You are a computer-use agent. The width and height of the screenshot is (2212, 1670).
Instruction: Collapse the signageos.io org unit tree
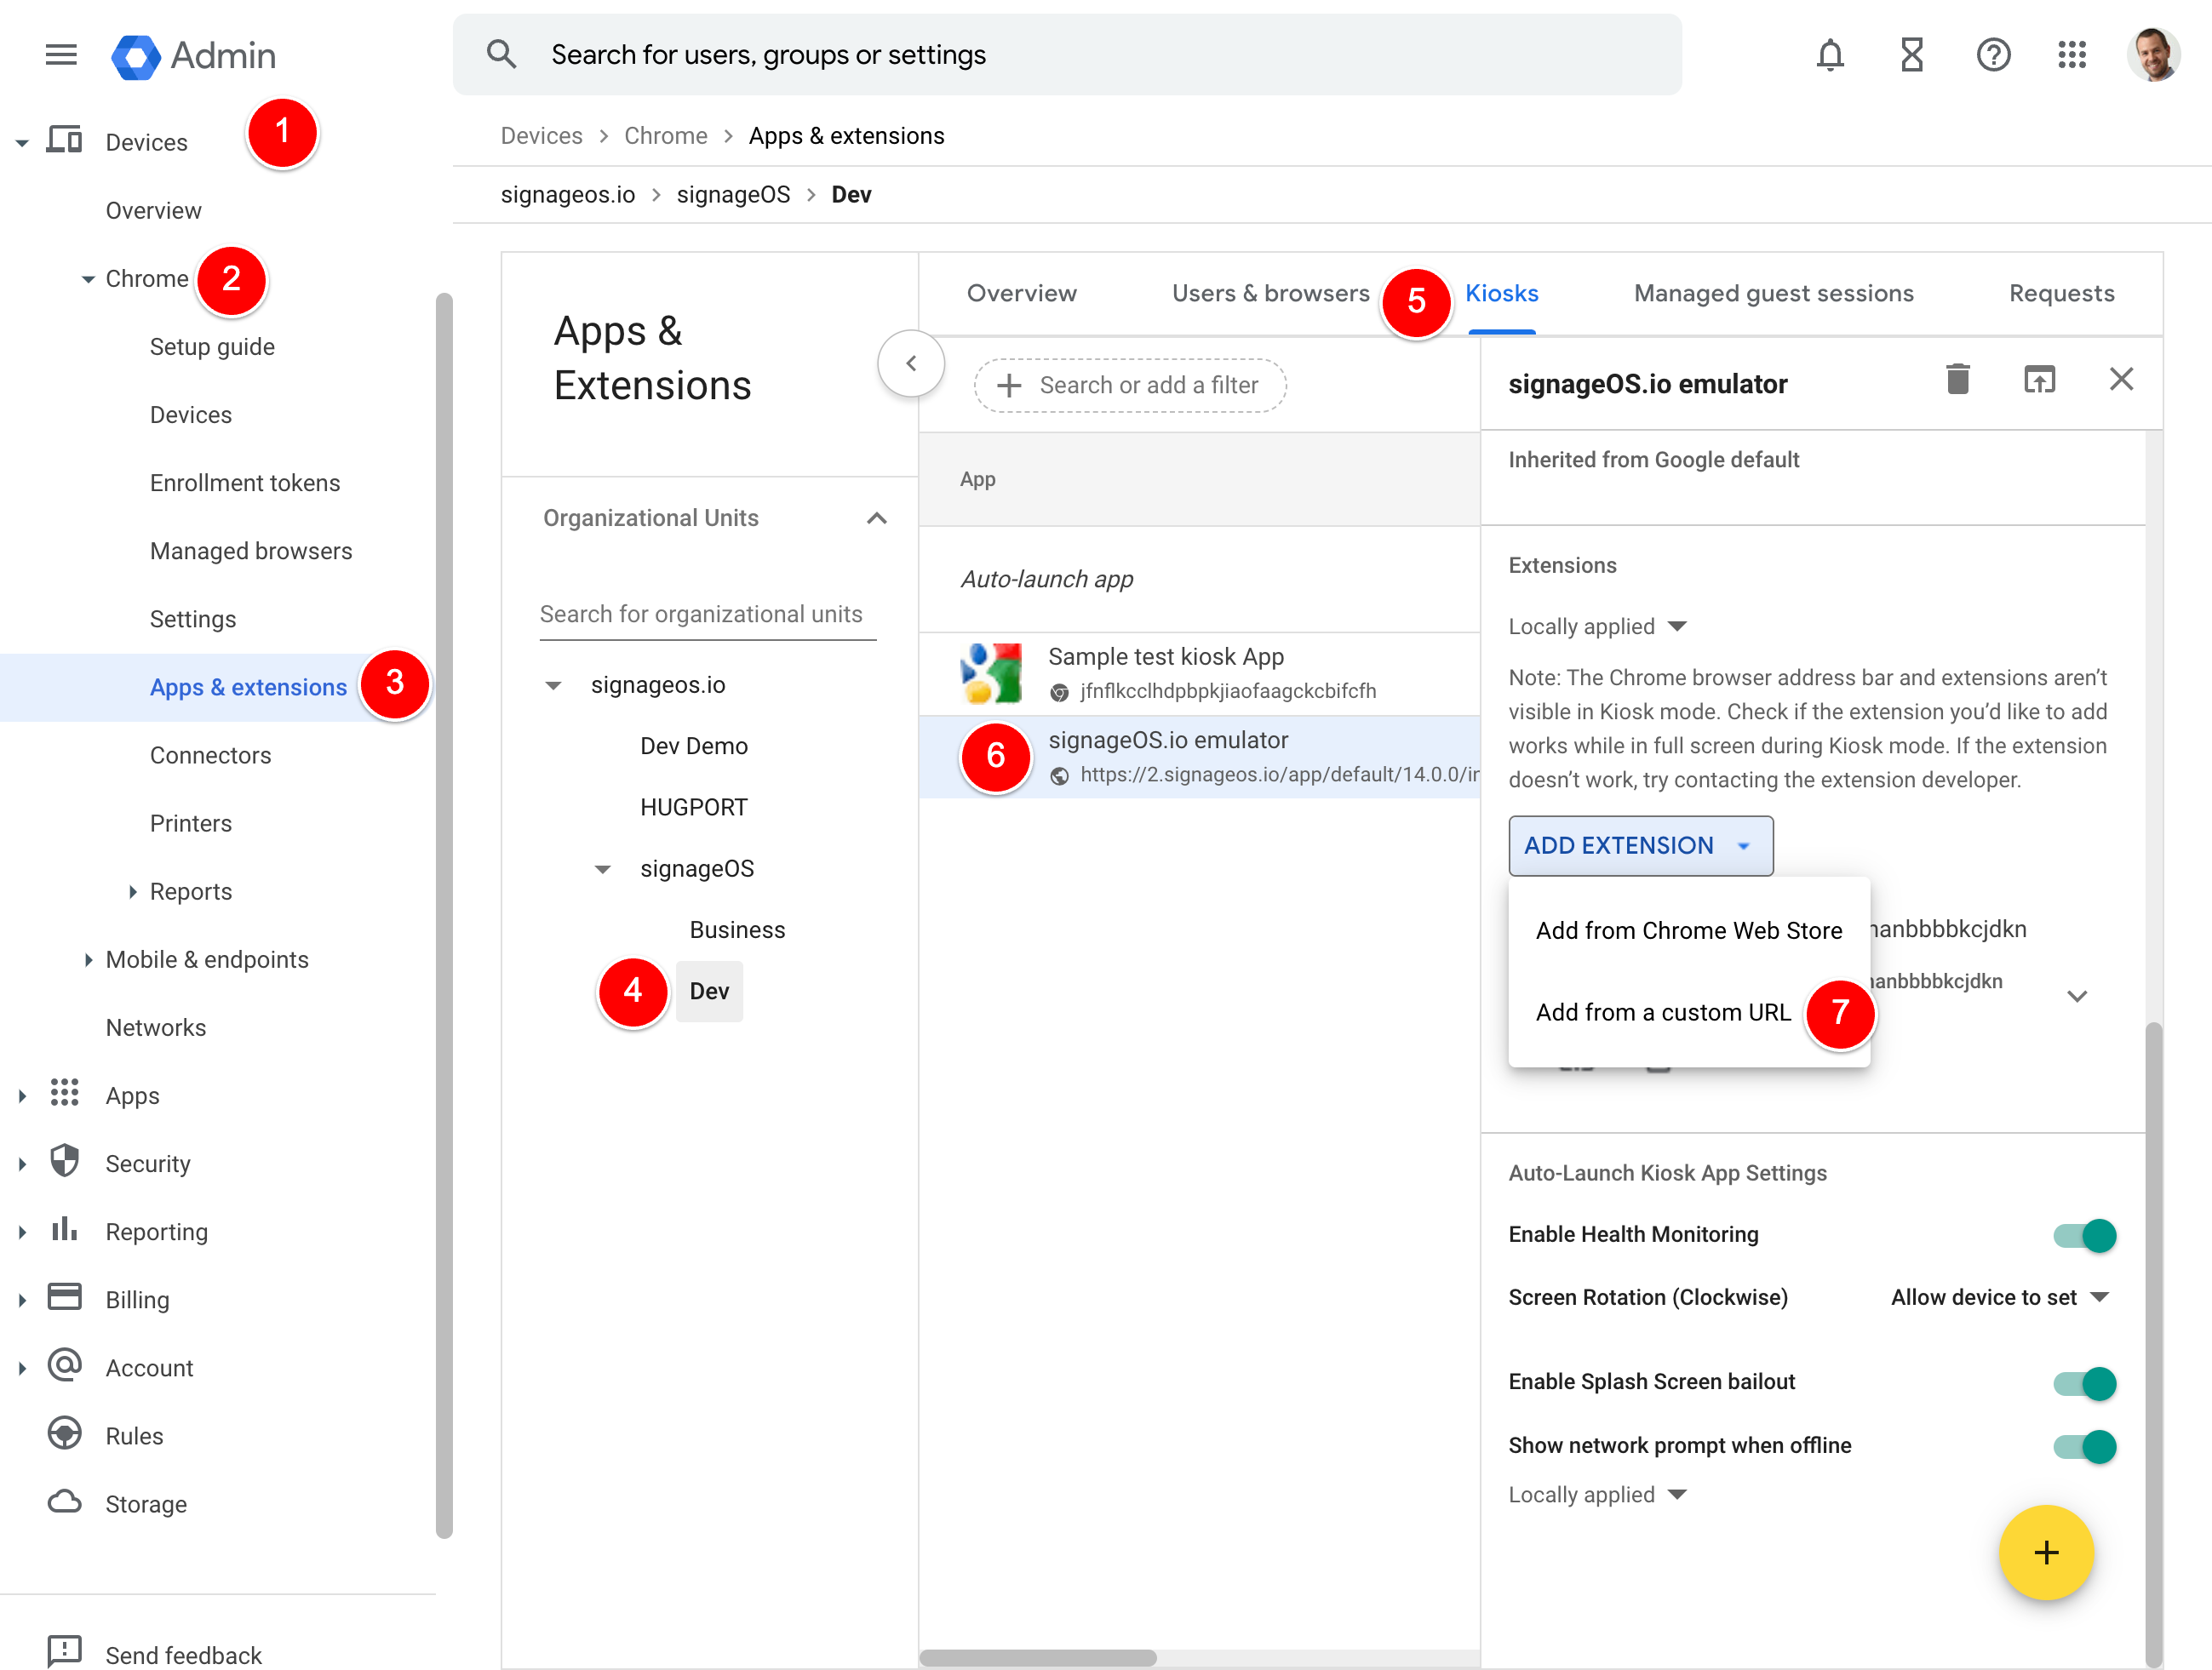click(x=553, y=685)
